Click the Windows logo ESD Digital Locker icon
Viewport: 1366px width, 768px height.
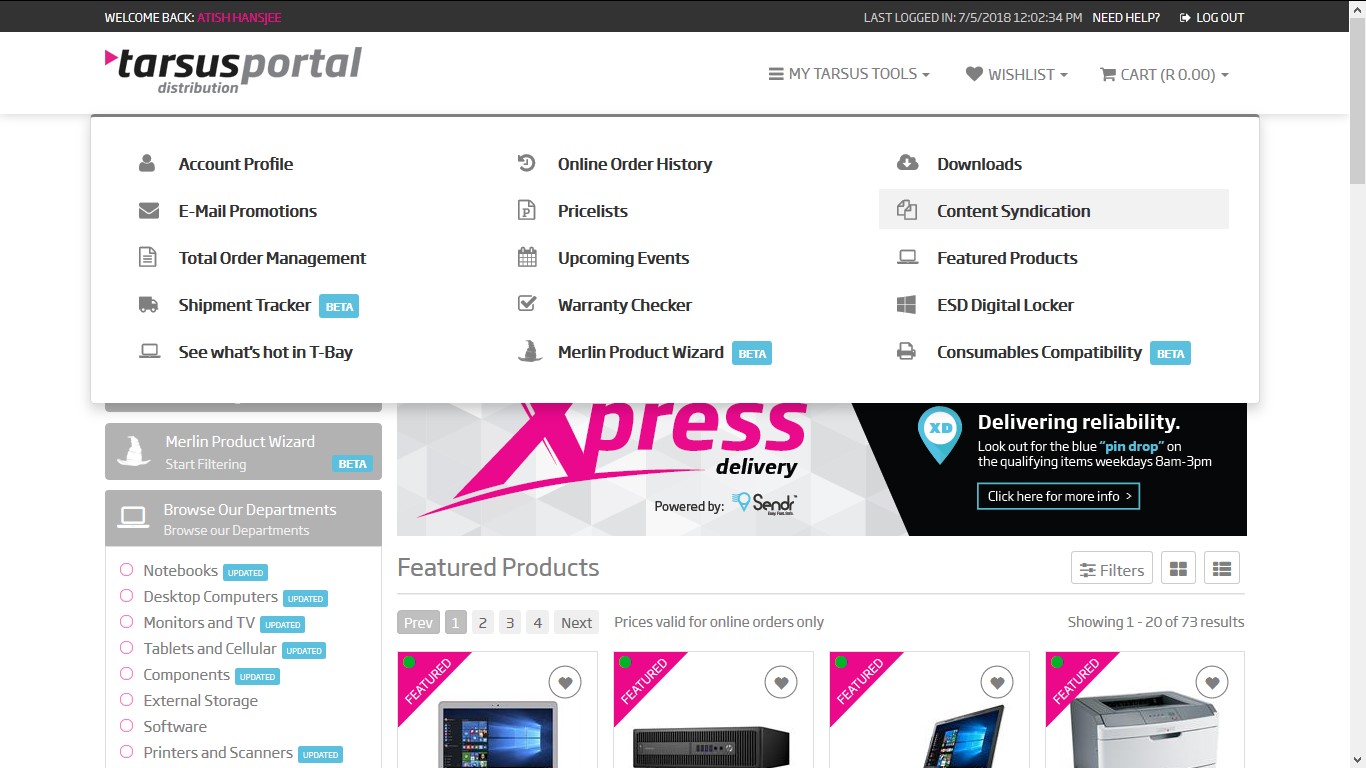[907, 305]
